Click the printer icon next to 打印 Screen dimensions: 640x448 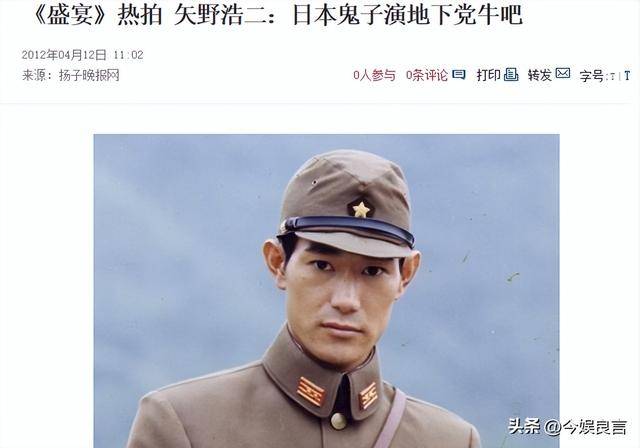(x=511, y=74)
